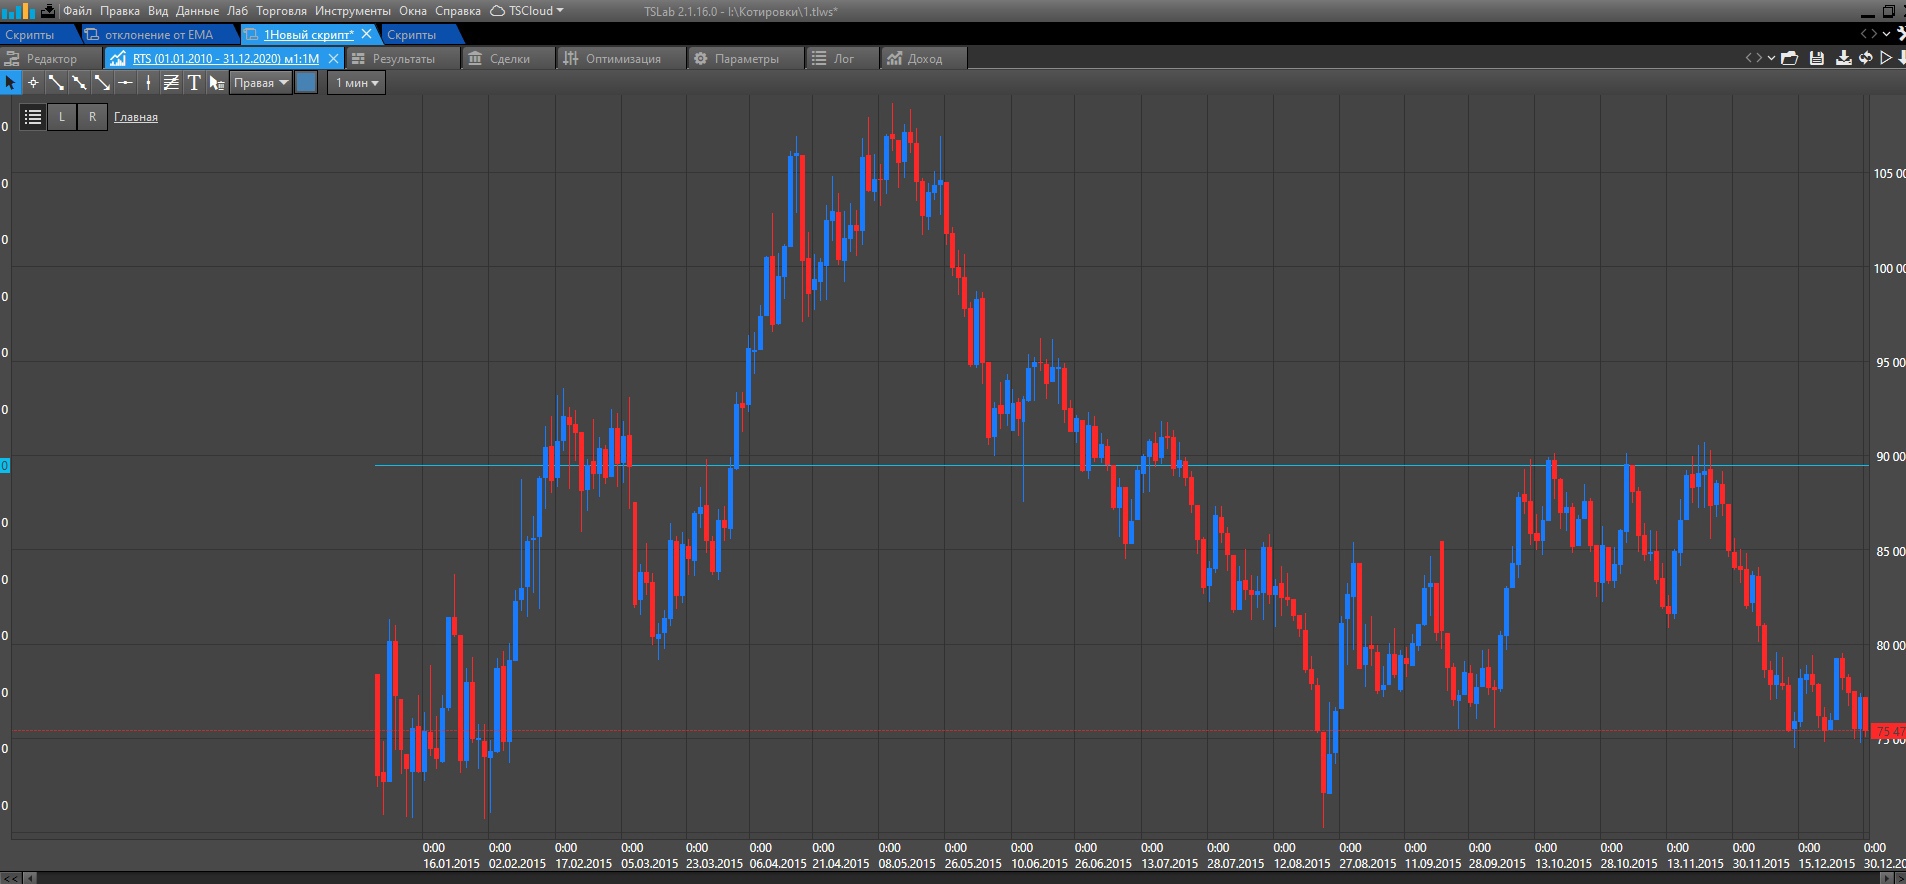Select the text annotation tool
This screenshot has height=884, width=1906.
194,83
